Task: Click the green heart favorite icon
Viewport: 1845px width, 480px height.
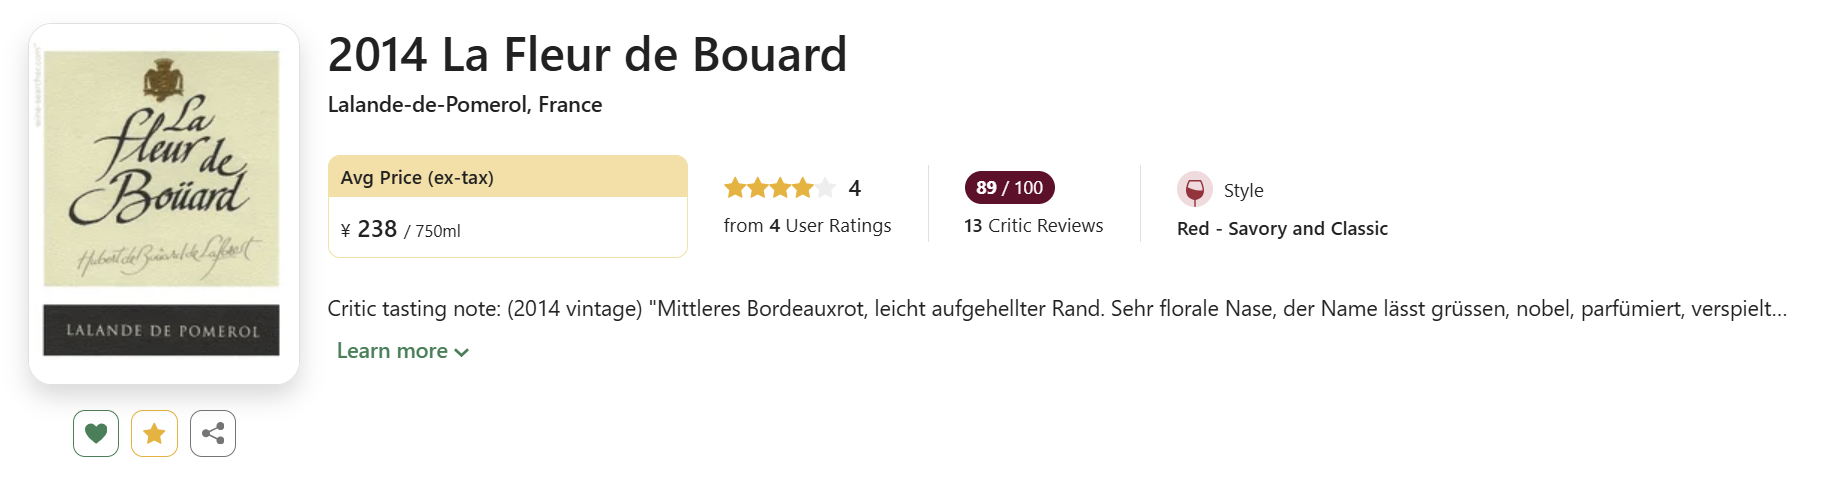Action: (96, 433)
